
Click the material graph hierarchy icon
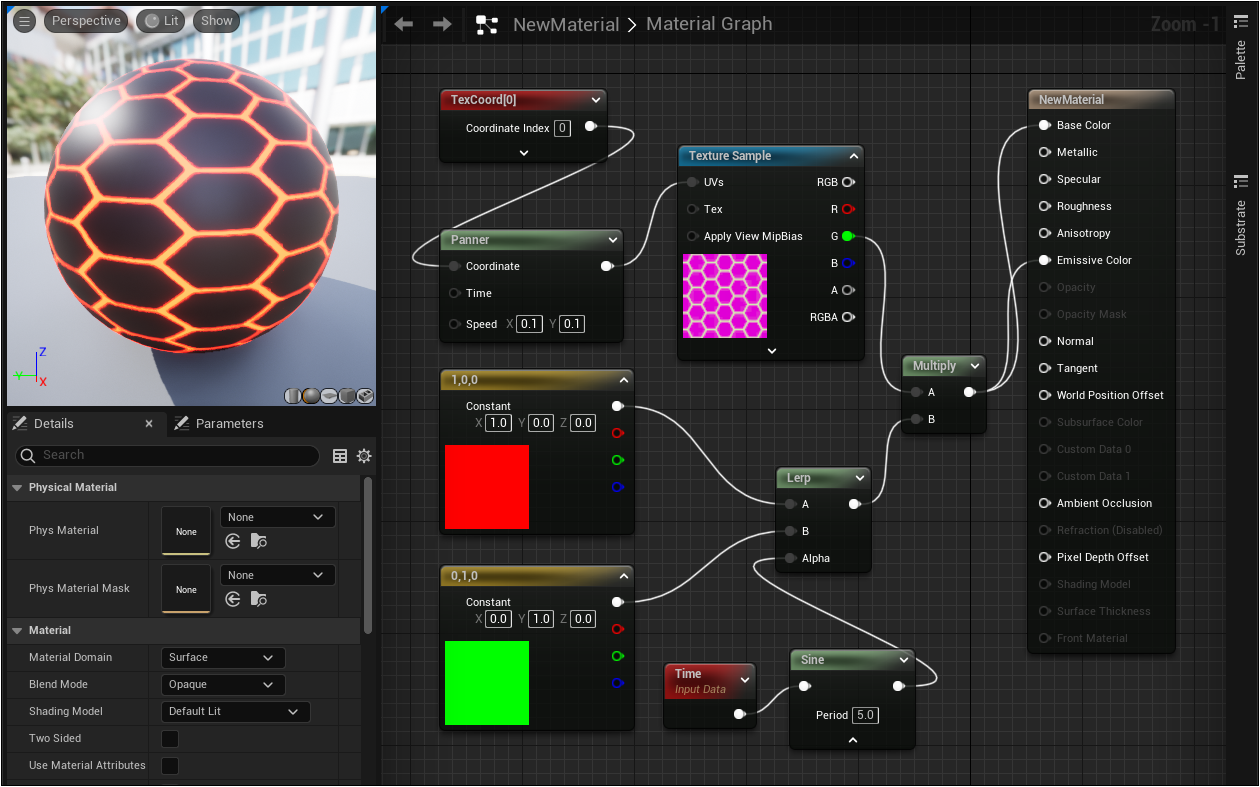[x=487, y=25]
